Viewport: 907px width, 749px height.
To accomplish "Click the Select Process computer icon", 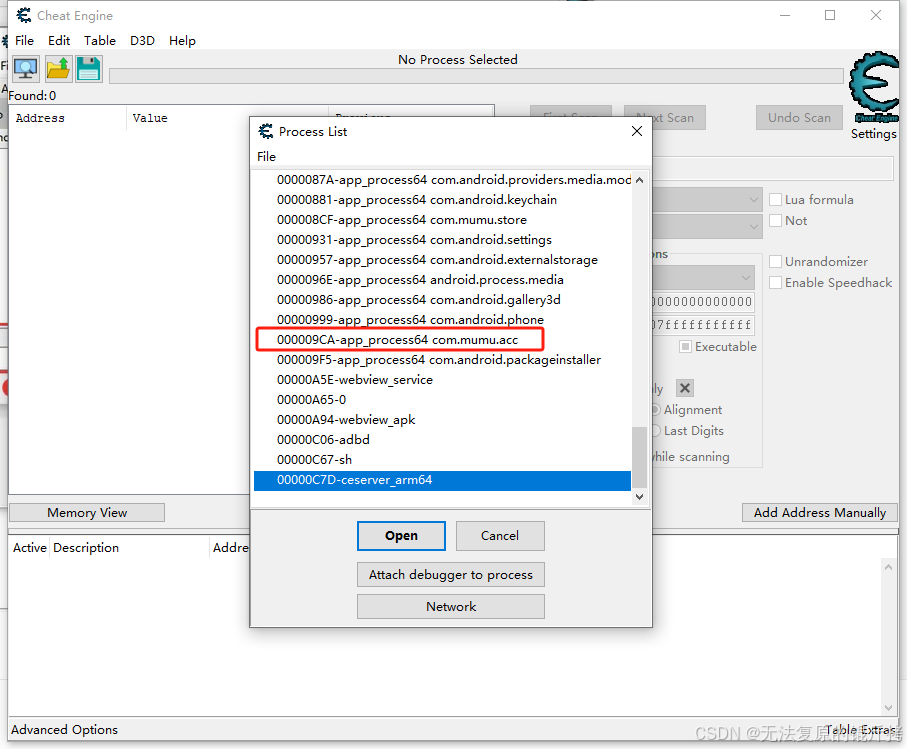I will click(x=25, y=69).
